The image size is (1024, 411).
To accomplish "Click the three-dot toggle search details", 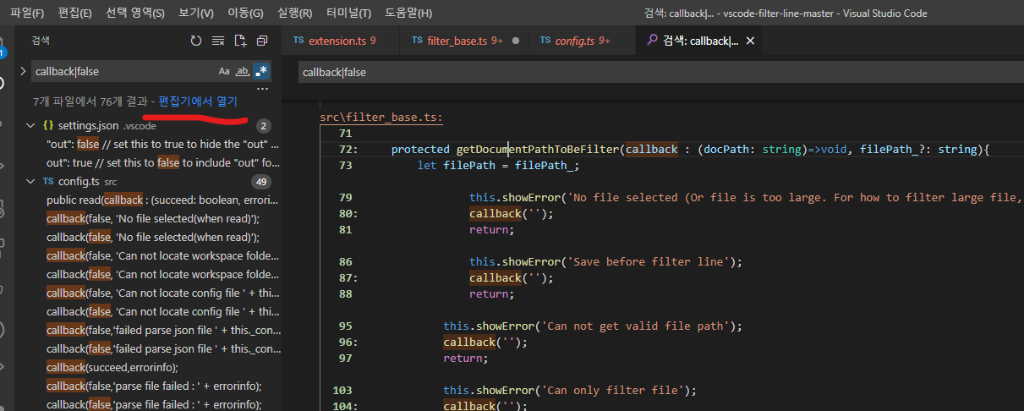I will [x=262, y=87].
